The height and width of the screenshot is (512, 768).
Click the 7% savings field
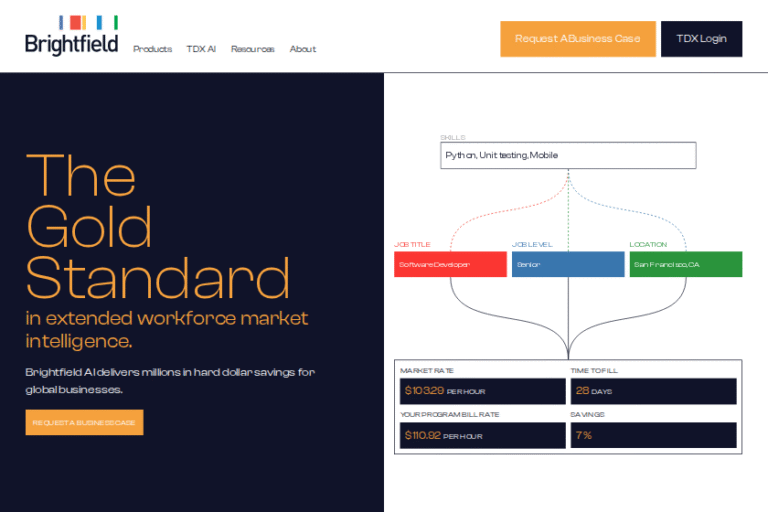click(653, 435)
